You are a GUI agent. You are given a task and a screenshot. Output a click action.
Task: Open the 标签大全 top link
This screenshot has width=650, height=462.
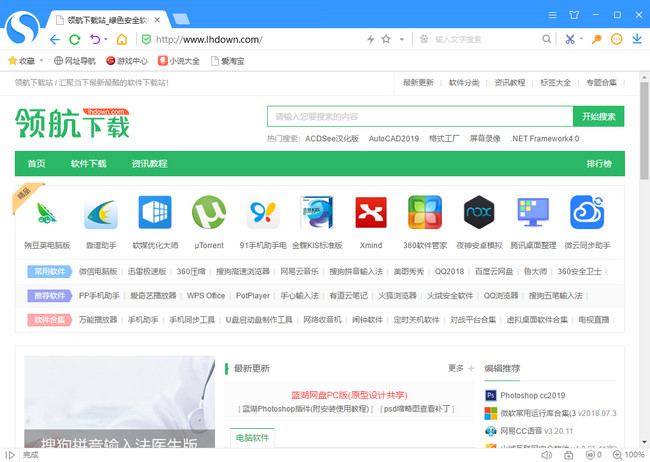point(555,83)
